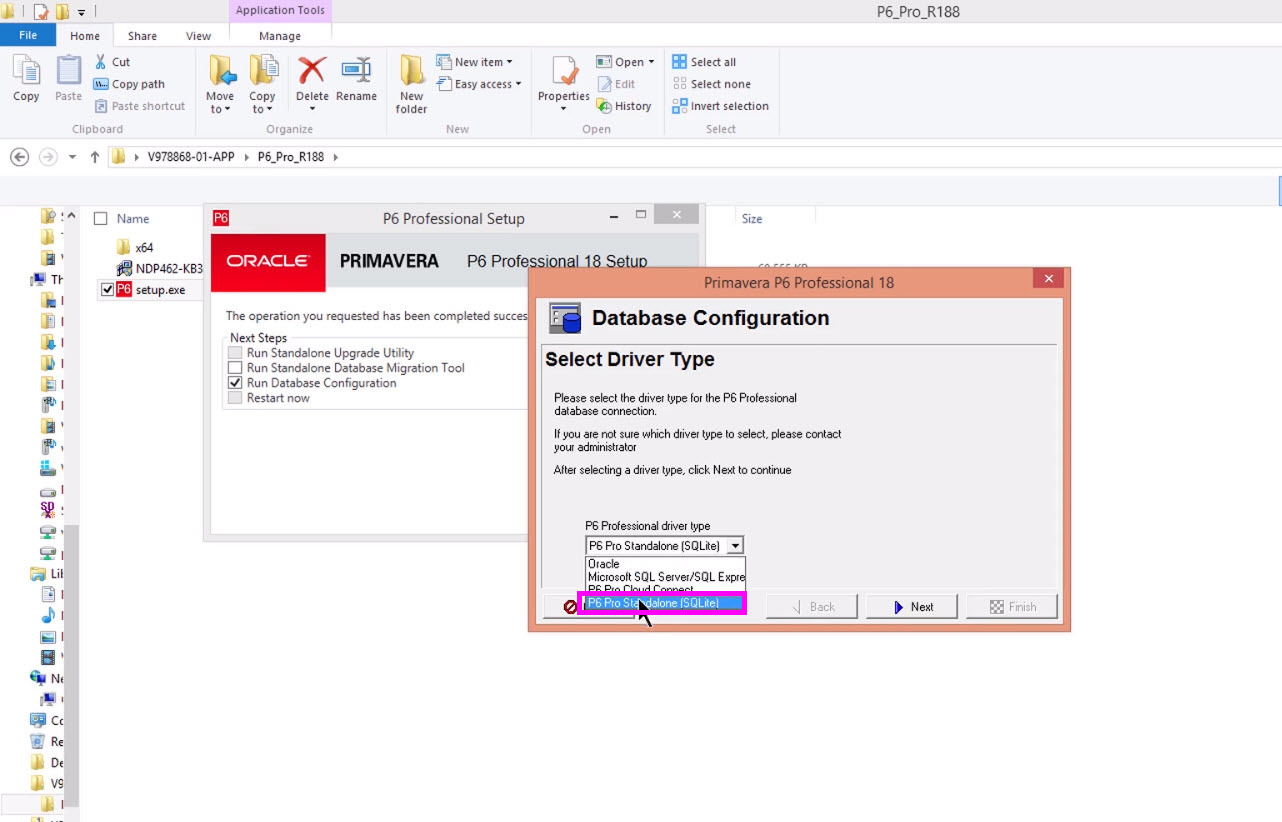The image size is (1282, 822).
Task: Go back in Explorer navigation
Action: 19,157
